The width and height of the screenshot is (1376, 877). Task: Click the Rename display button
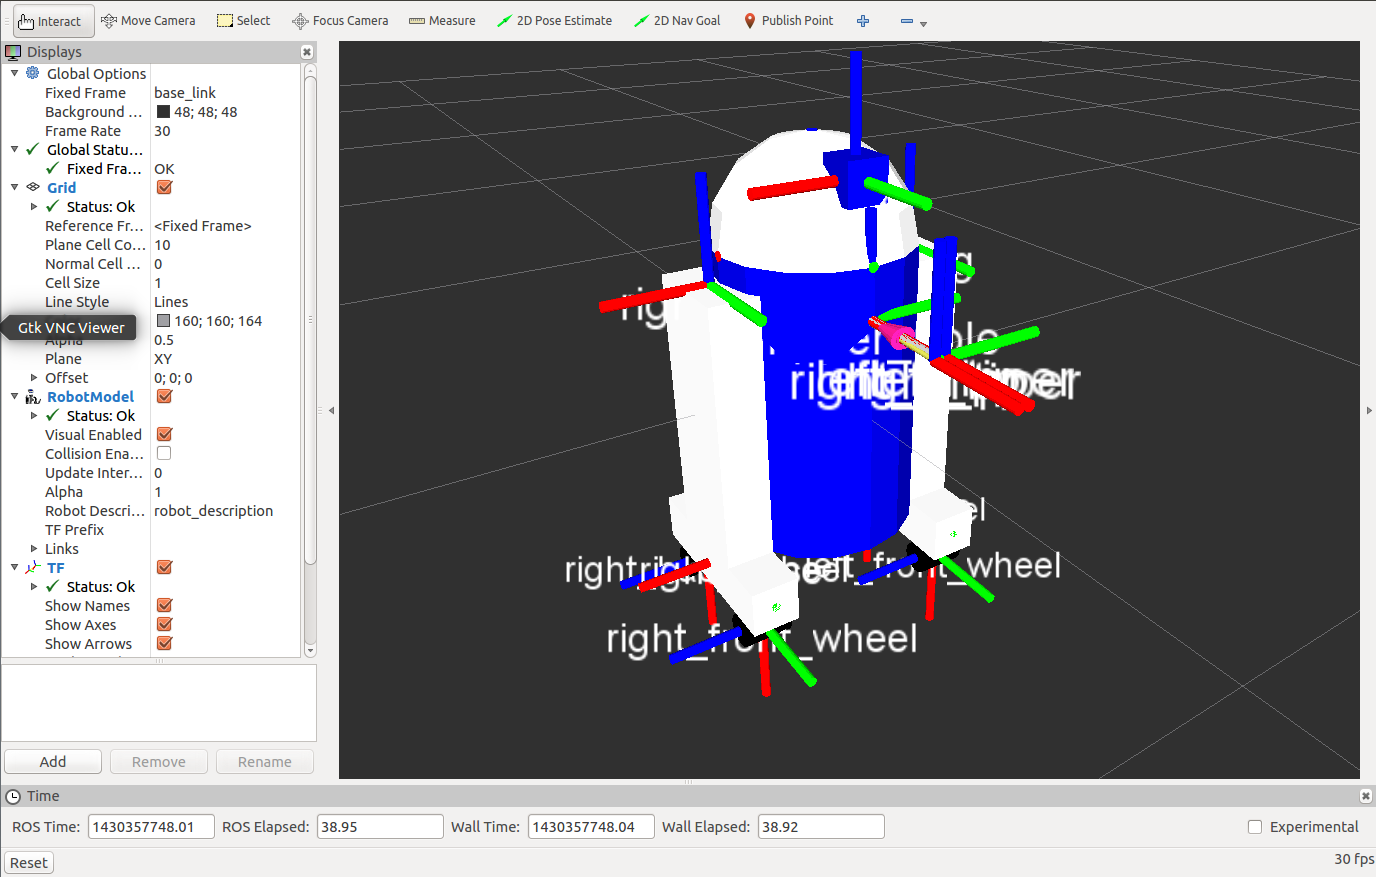coord(265,762)
